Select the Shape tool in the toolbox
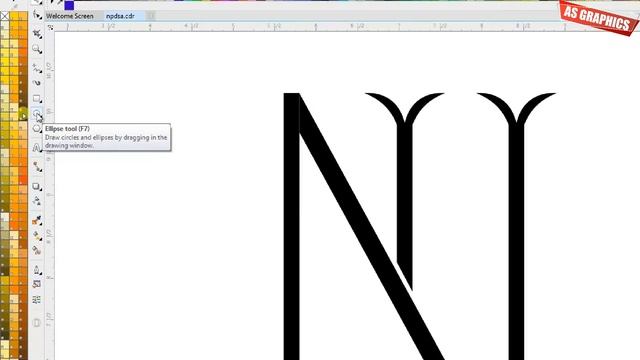 coord(37,16)
